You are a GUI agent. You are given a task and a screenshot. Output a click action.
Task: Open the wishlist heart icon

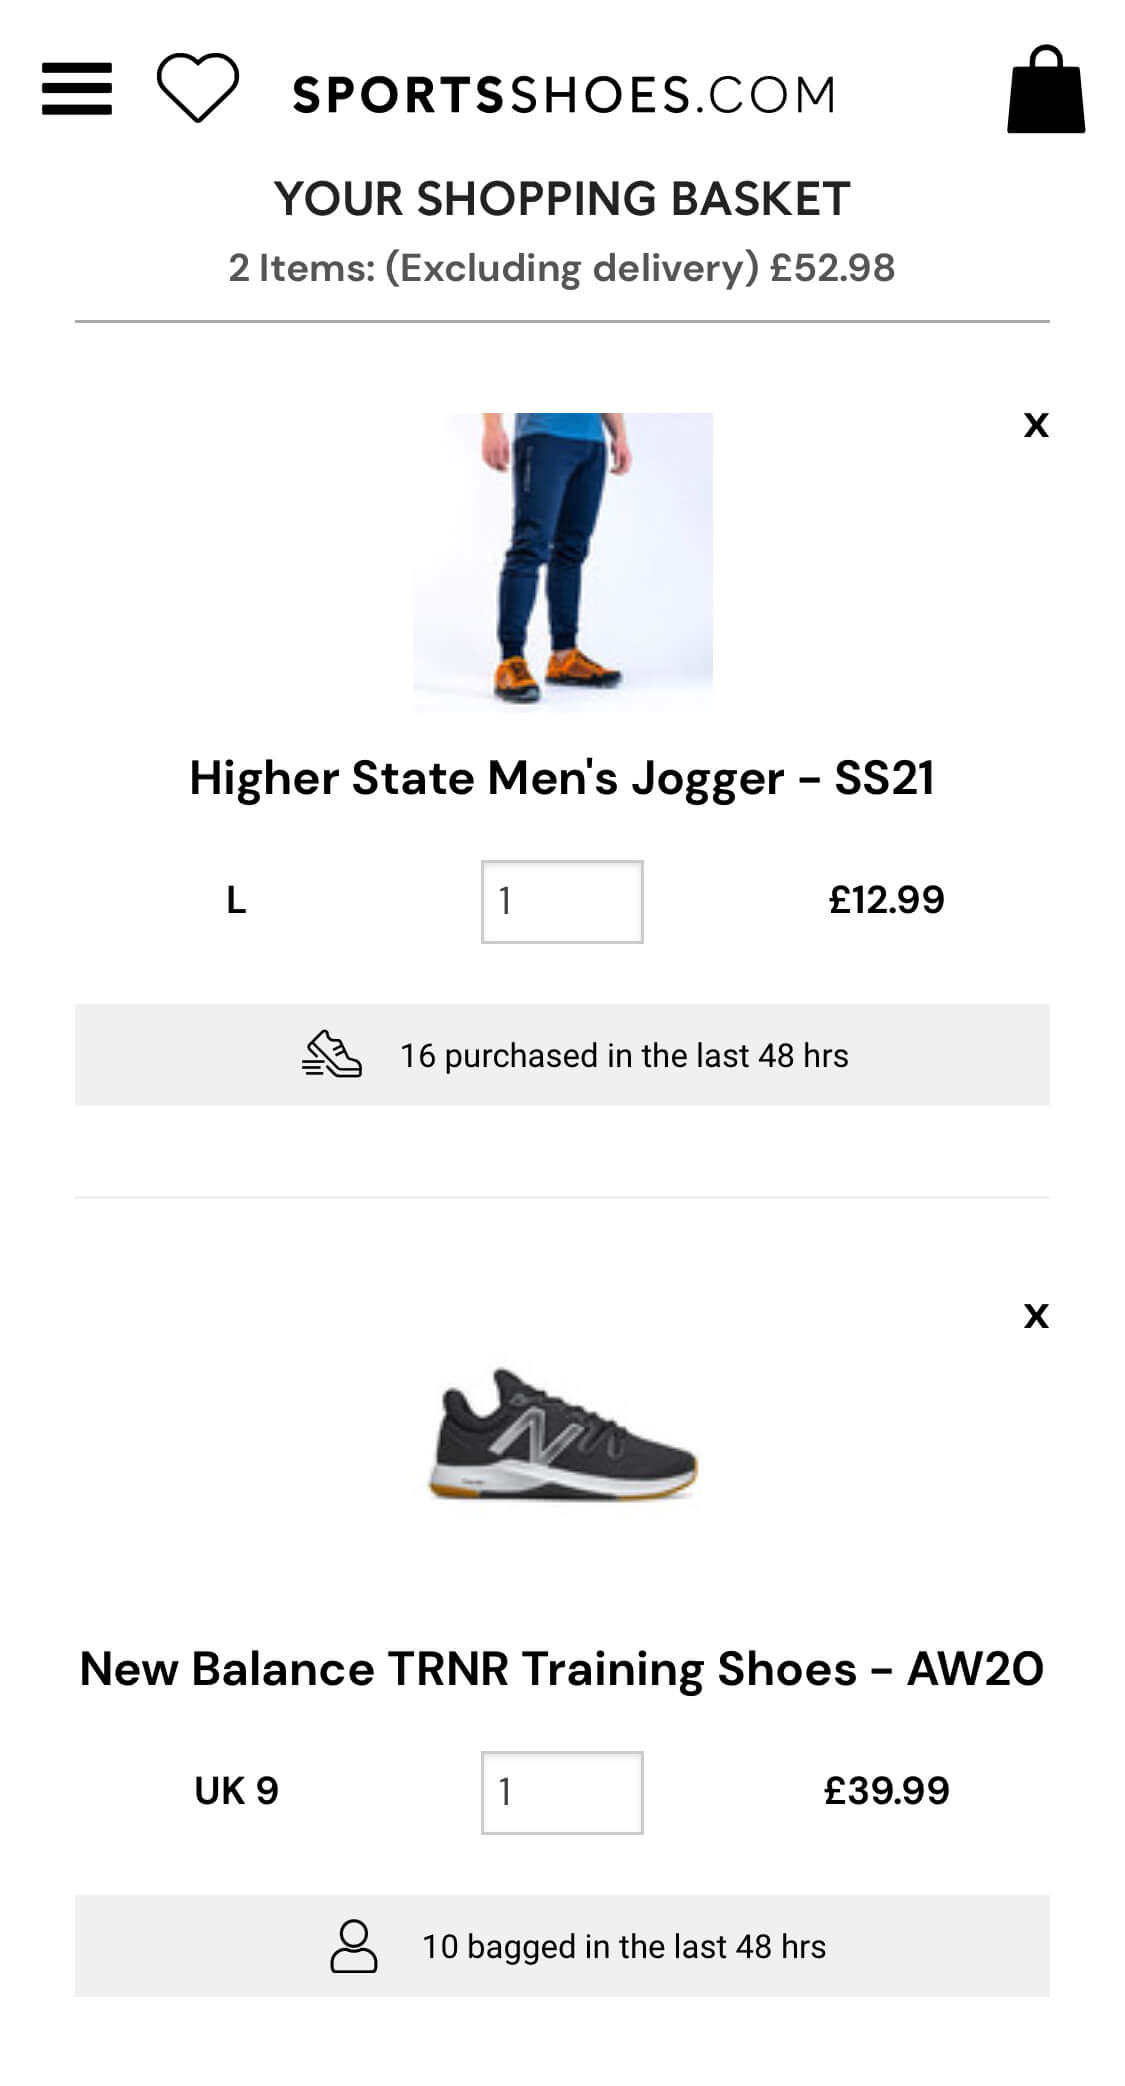pyautogui.click(x=198, y=88)
